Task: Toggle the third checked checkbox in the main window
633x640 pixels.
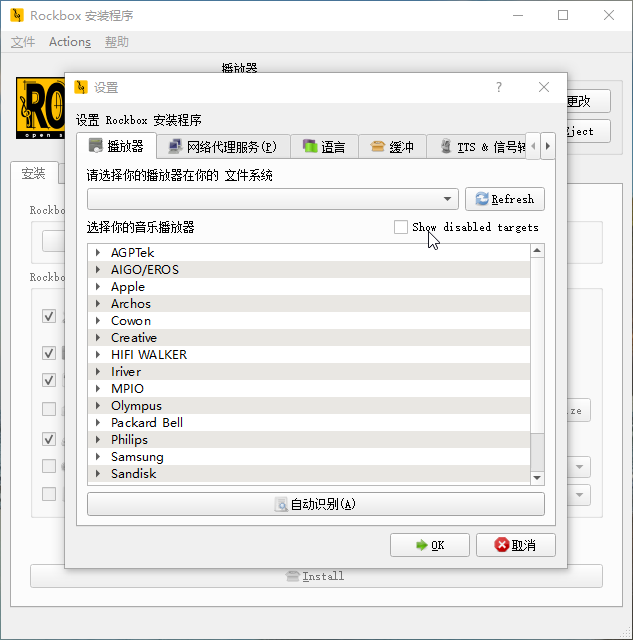Action: coord(49,380)
